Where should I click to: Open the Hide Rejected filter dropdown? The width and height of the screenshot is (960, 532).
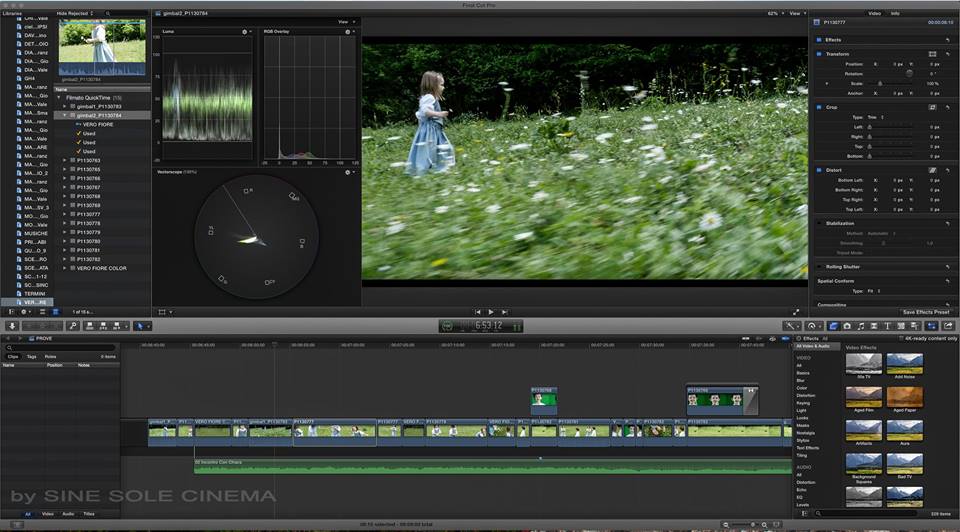pos(75,13)
